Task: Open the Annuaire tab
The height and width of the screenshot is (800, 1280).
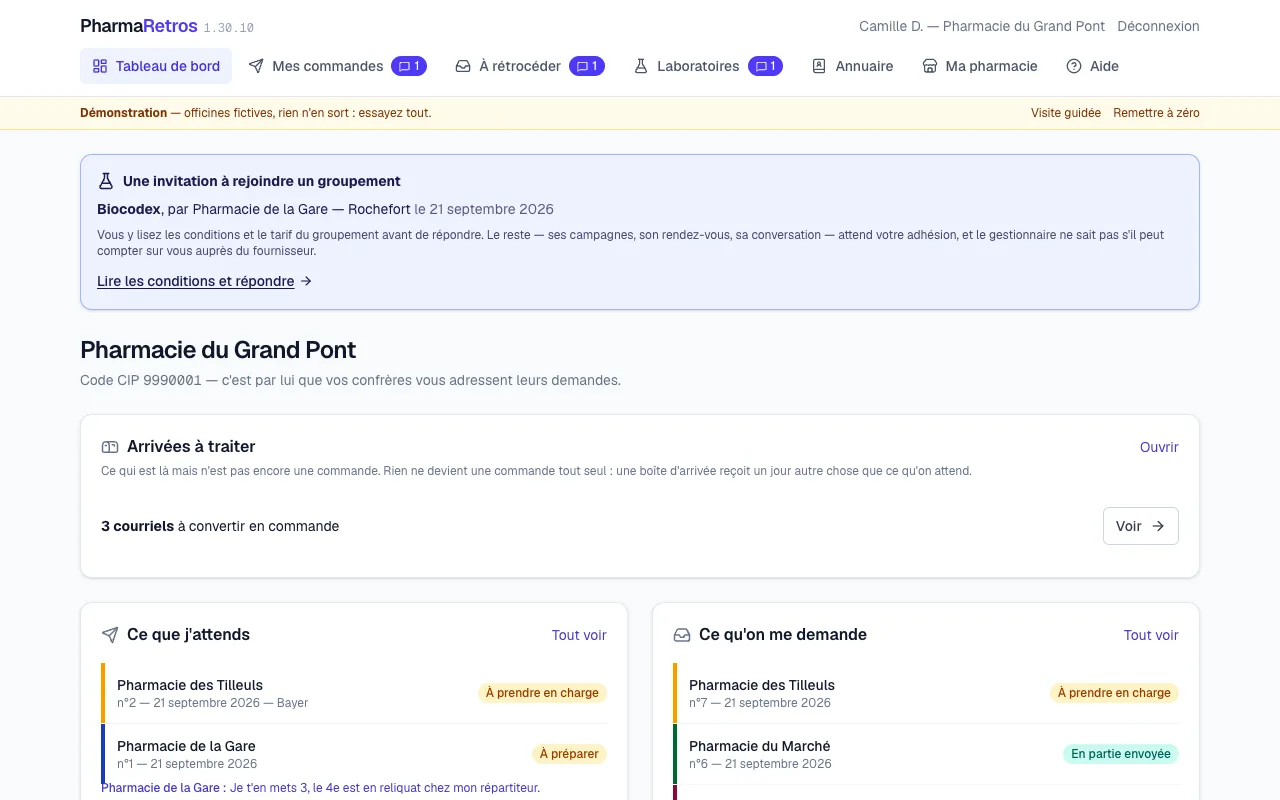Action: (x=852, y=66)
